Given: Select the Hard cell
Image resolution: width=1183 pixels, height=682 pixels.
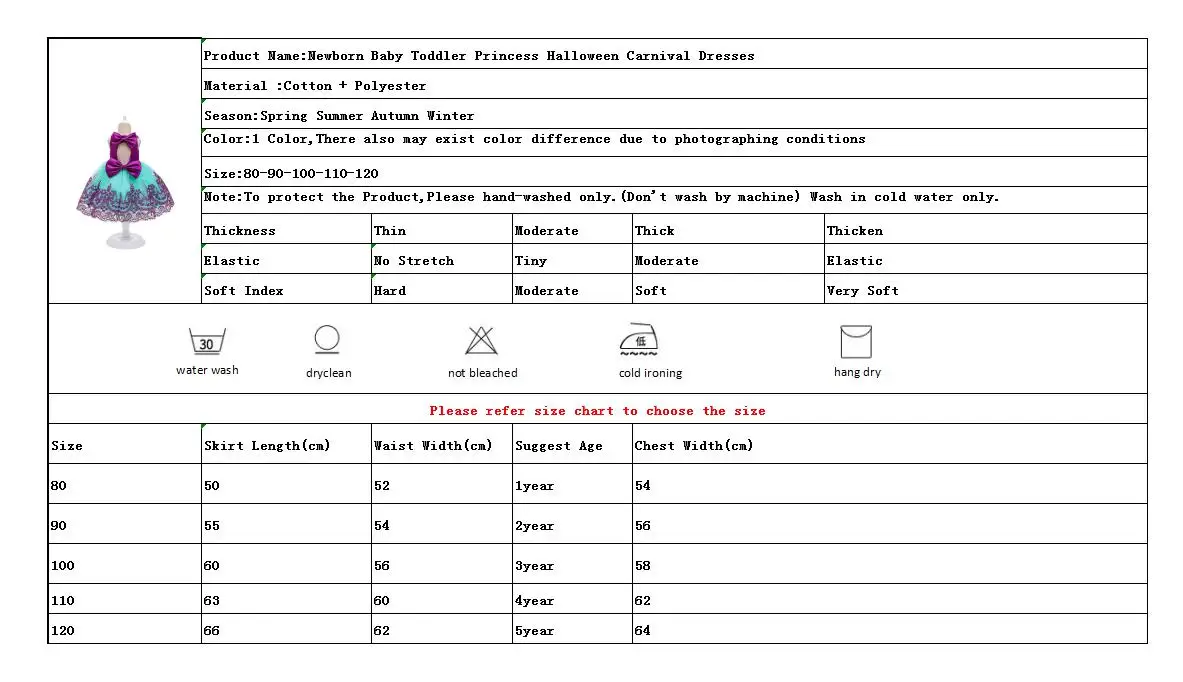Looking at the screenshot, I should [442, 289].
